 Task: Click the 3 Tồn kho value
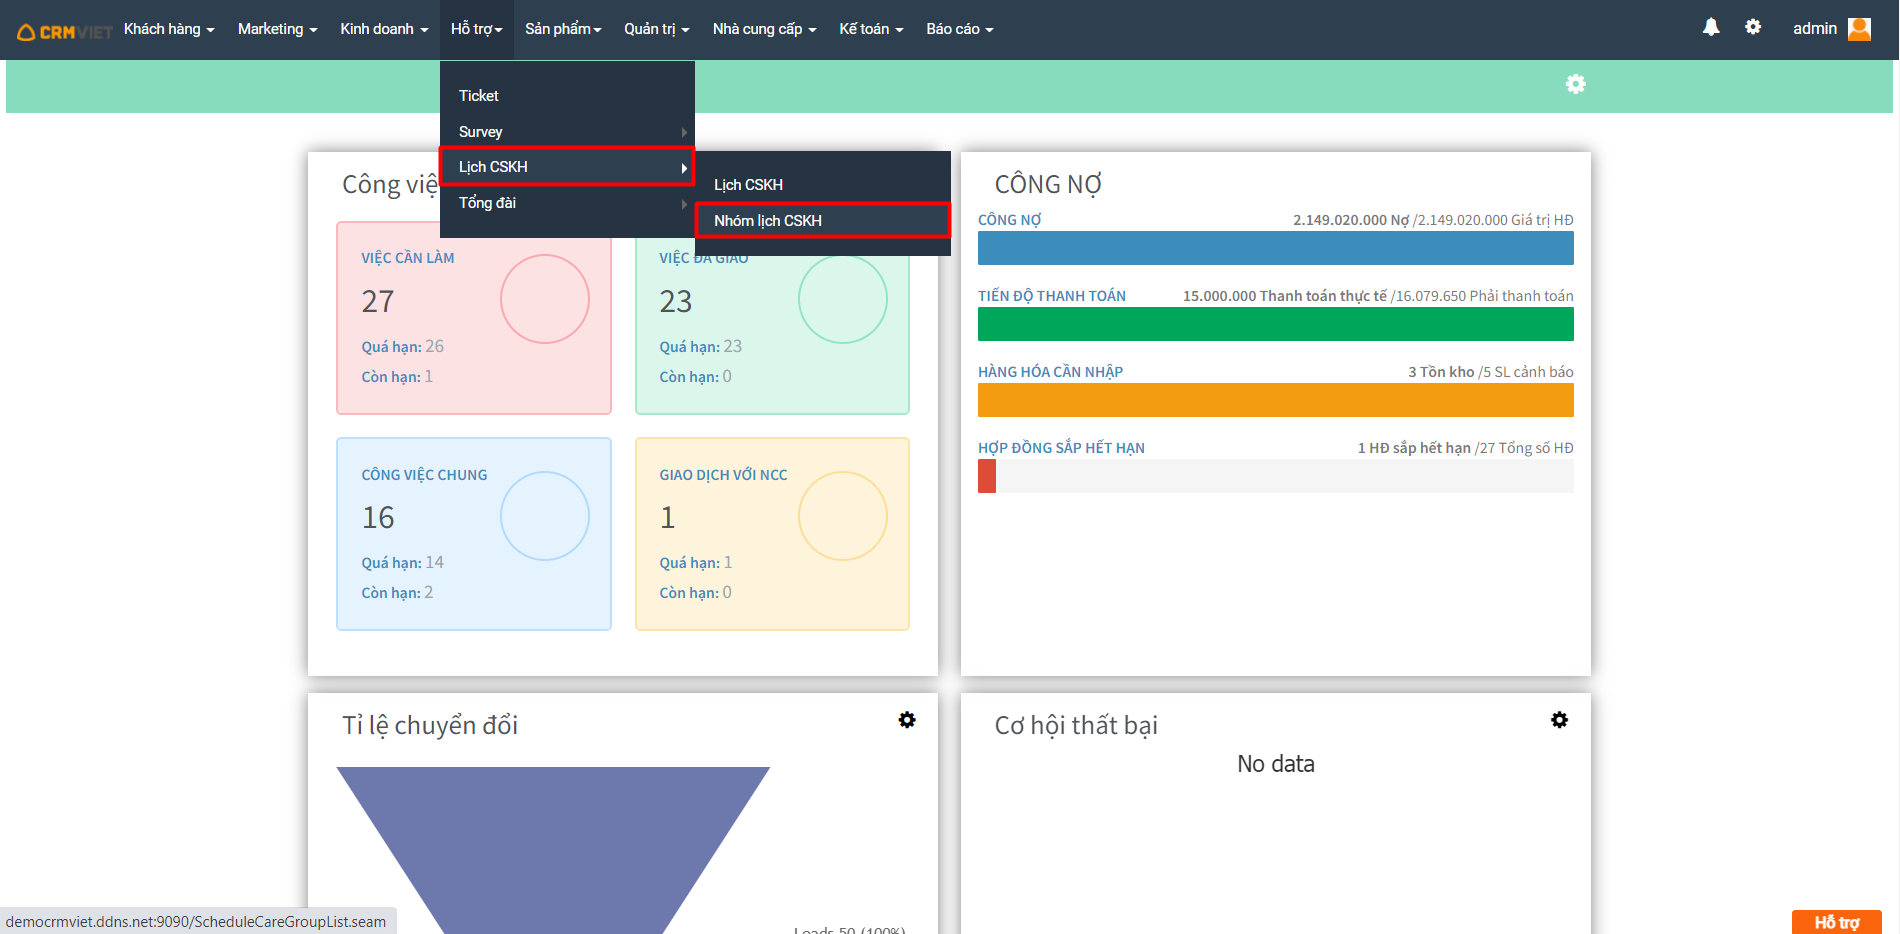(x=1441, y=372)
